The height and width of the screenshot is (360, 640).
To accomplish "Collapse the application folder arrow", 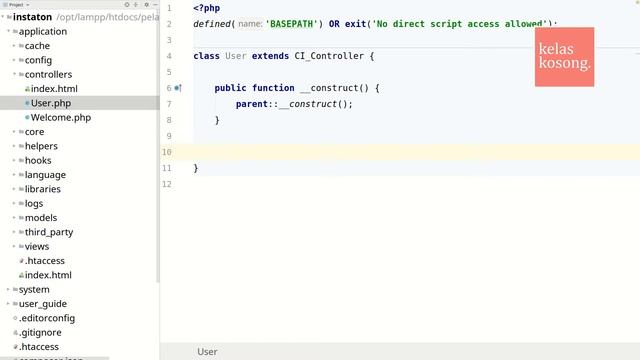I will click(8, 31).
